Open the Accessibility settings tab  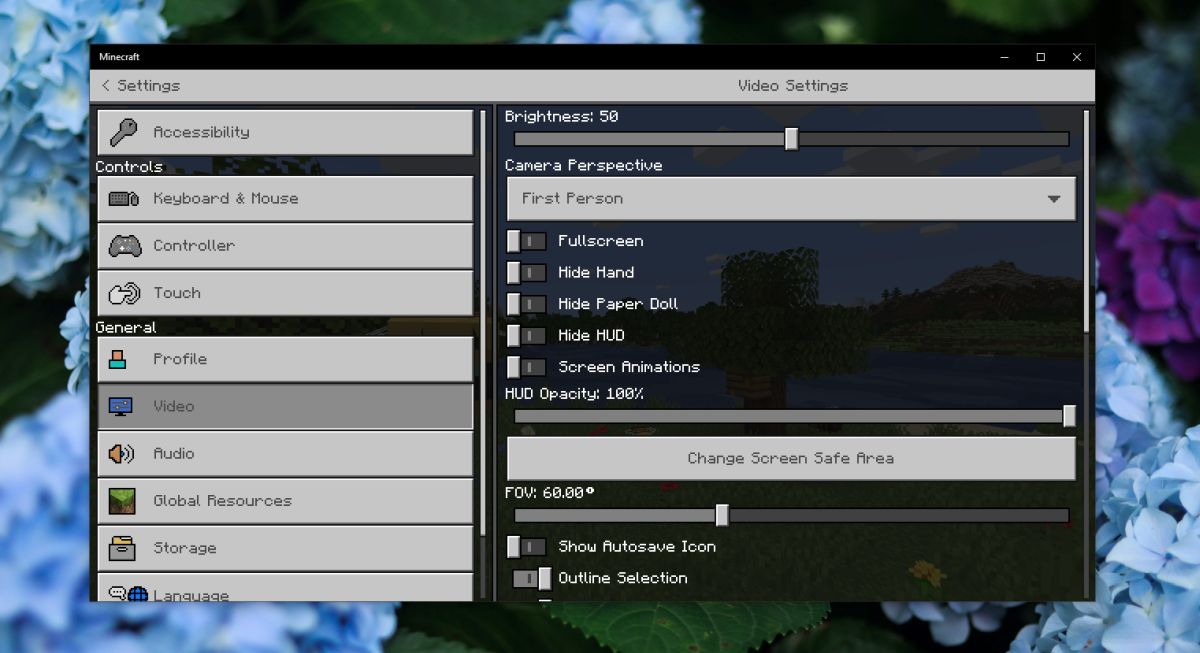(x=285, y=132)
